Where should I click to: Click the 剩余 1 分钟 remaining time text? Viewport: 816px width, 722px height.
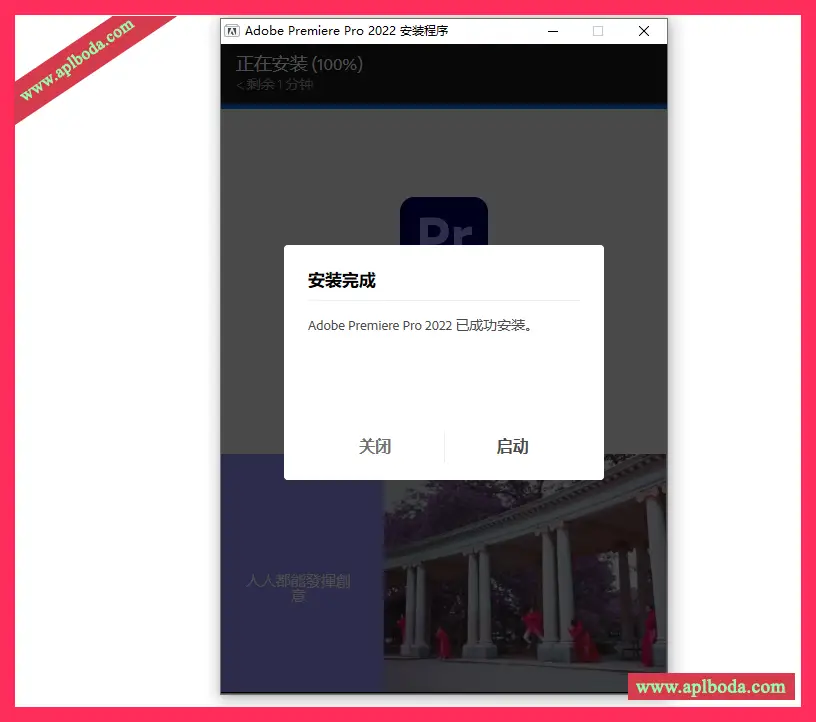coord(274,85)
